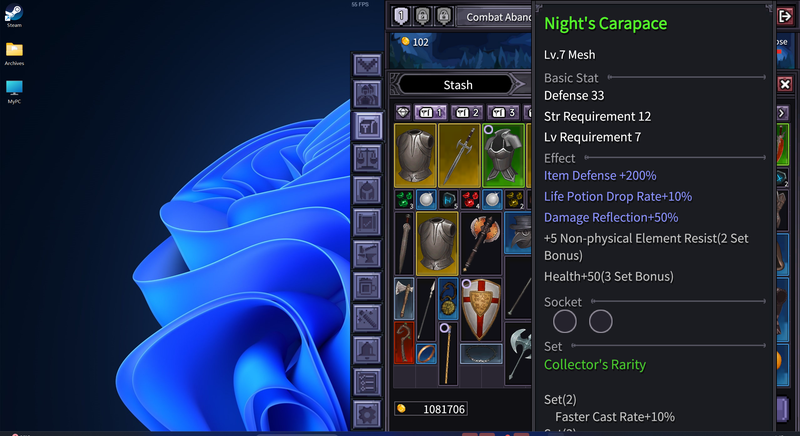
Task: Open Steam desktop shortcut
Action: [x=14, y=15]
